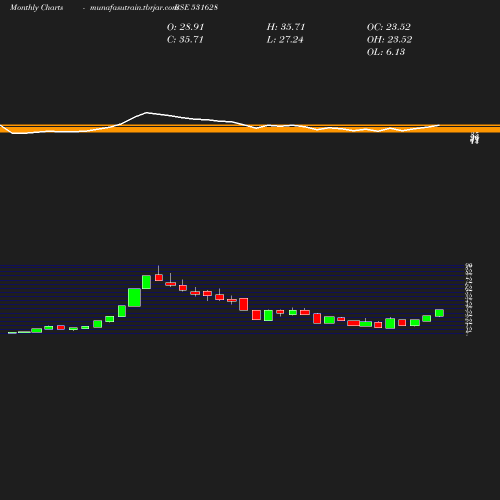Click the last green candle on the chart

pos(439,313)
